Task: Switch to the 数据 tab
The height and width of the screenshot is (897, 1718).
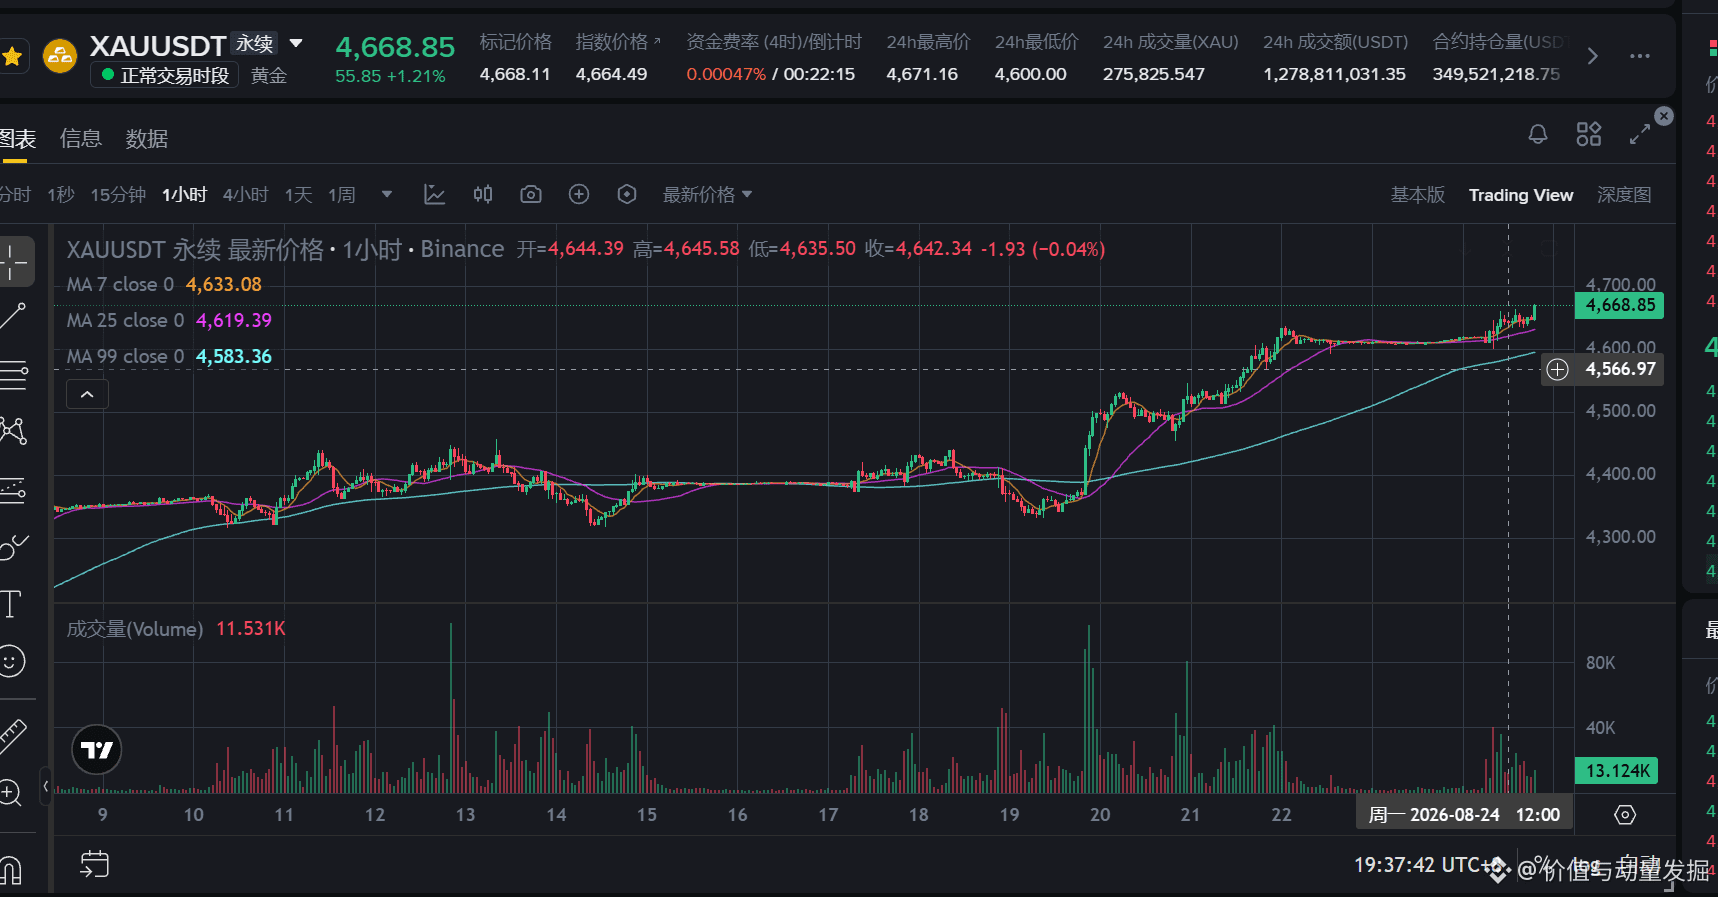Action: (x=146, y=139)
